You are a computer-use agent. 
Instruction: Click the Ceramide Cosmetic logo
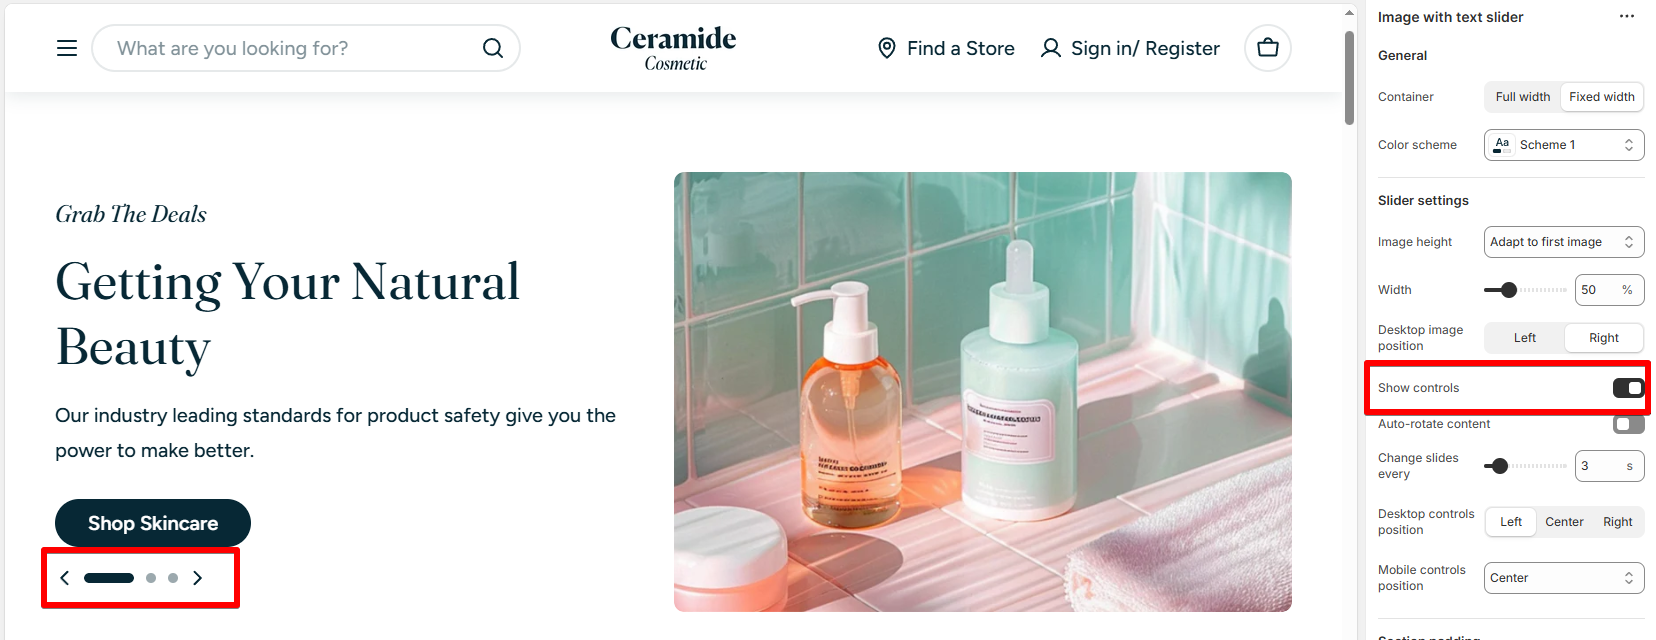tap(673, 48)
